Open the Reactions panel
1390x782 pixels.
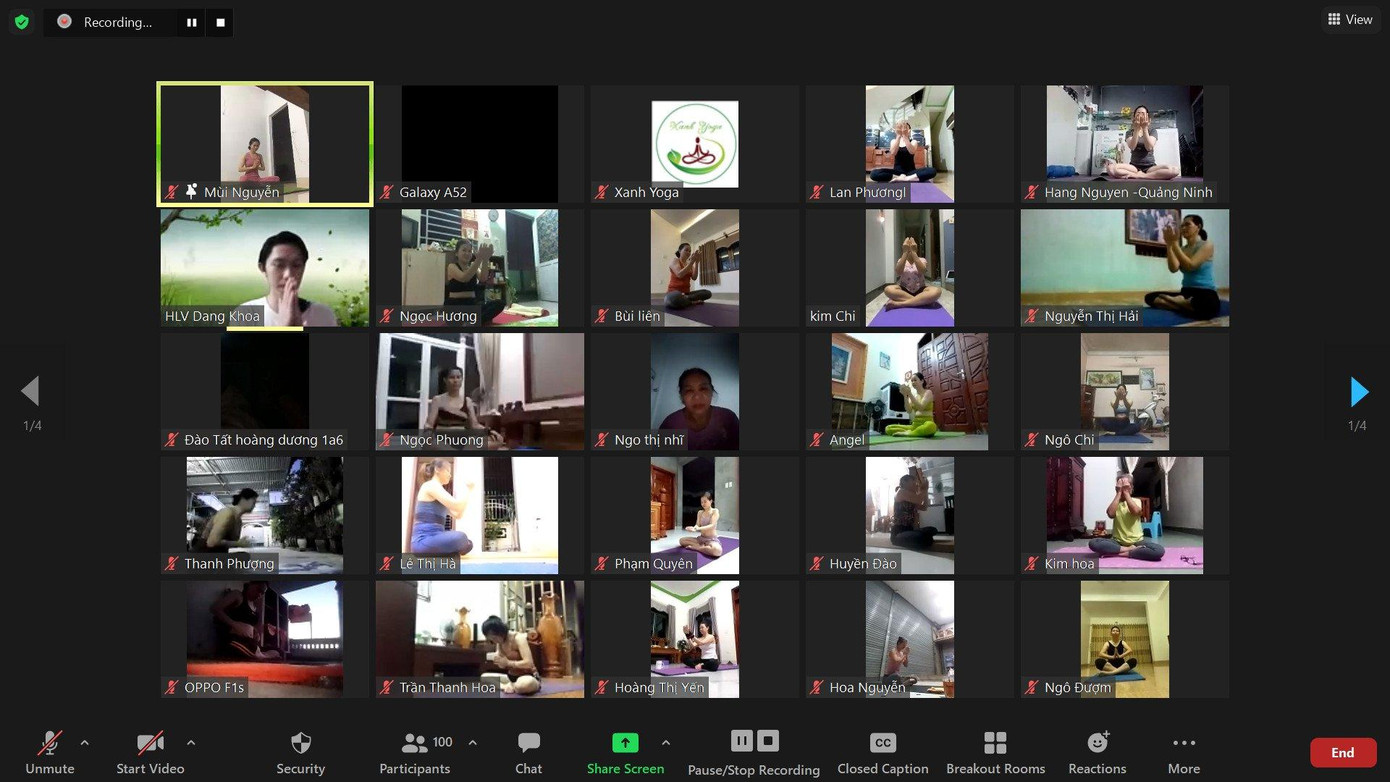coord(1096,750)
